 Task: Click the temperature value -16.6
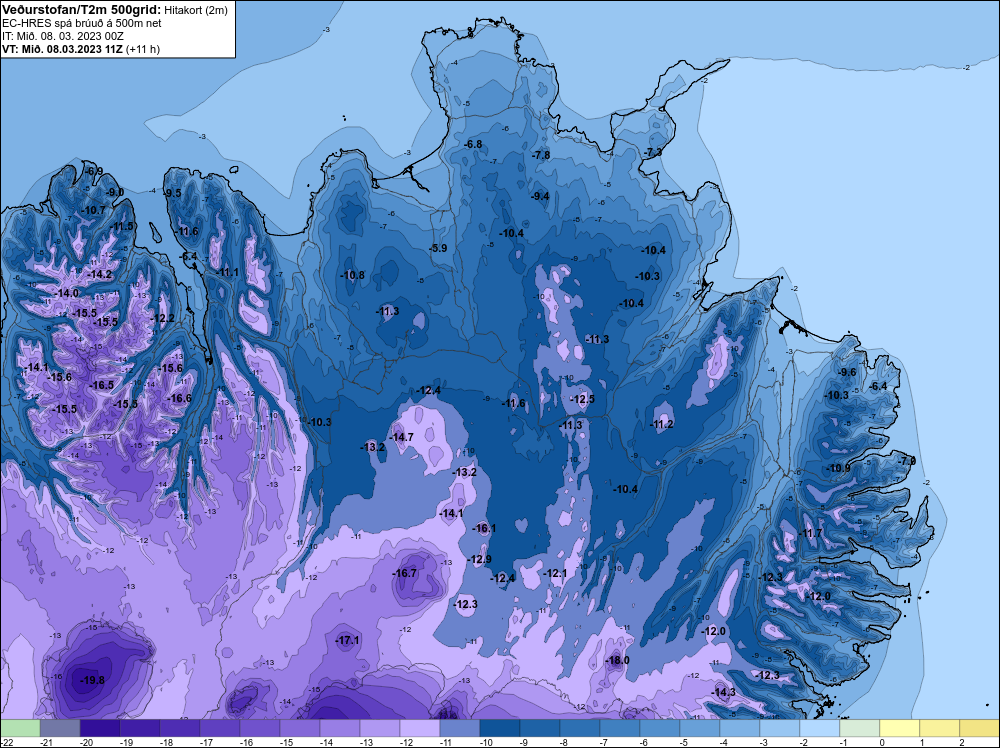point(179,398)
